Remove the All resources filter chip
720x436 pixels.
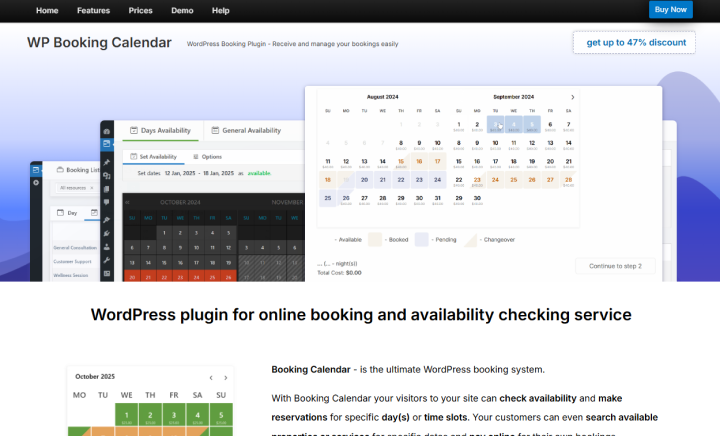click(x=92, y=188)
